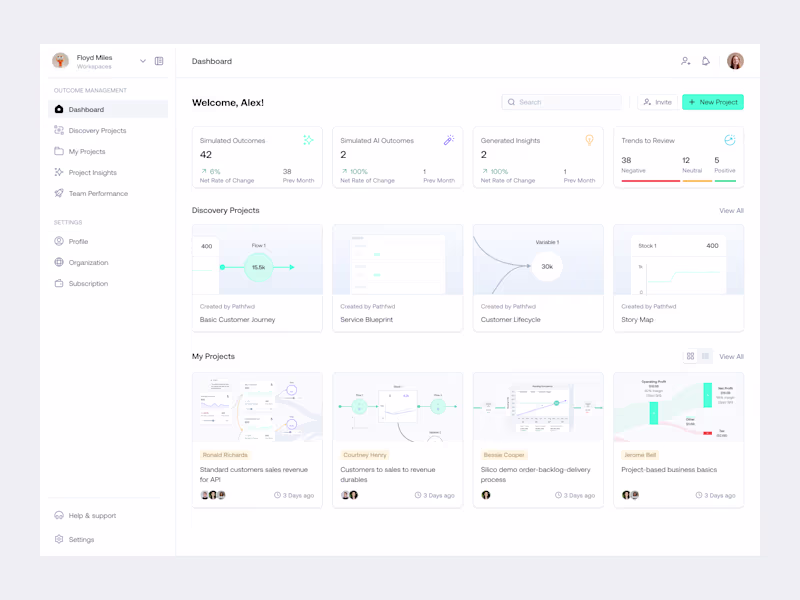The height and width of the screenshot is (600, 800).
Task: Expand the workspace switcher for Floyd Miles
Action: click(143, 60)
